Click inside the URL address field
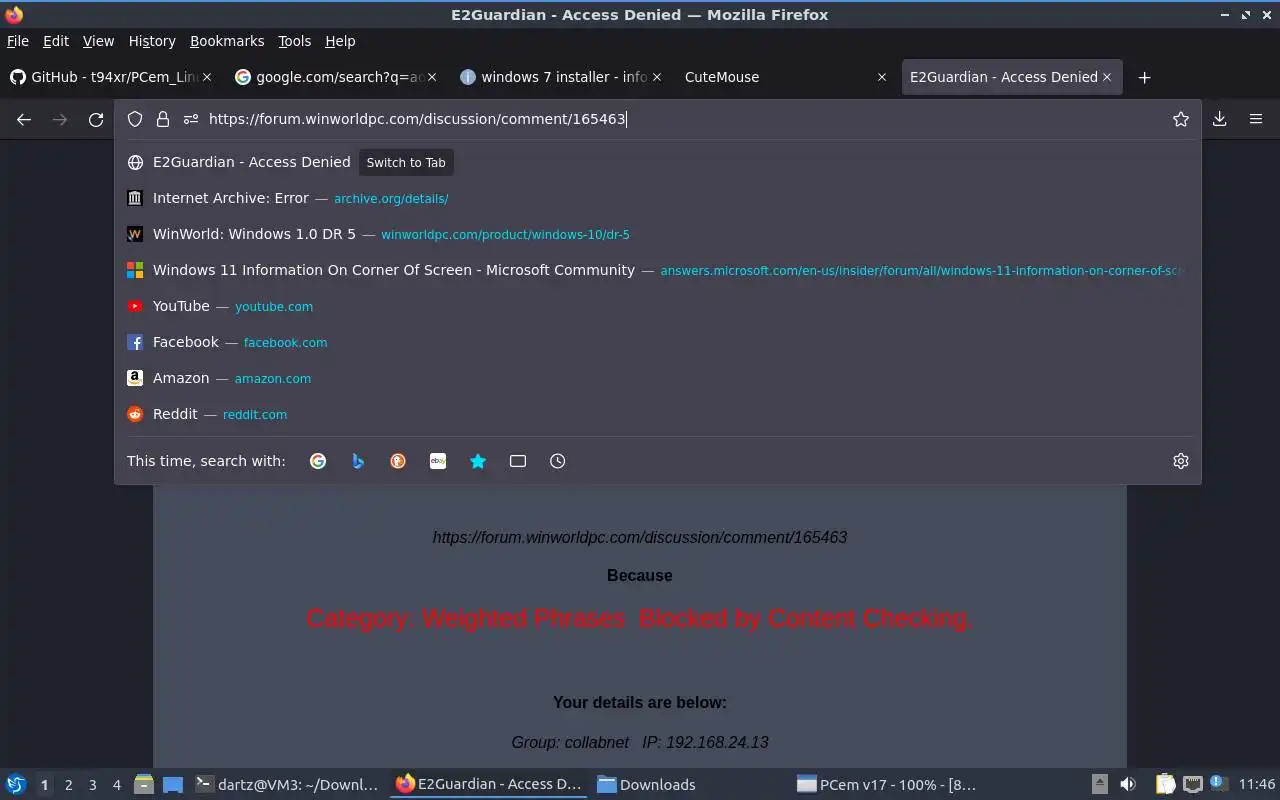 [685, 119]
